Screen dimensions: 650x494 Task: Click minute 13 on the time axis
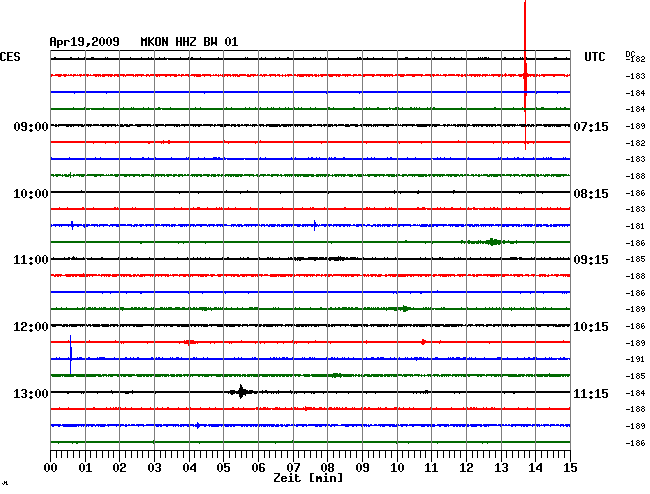(x=501, y=468)
